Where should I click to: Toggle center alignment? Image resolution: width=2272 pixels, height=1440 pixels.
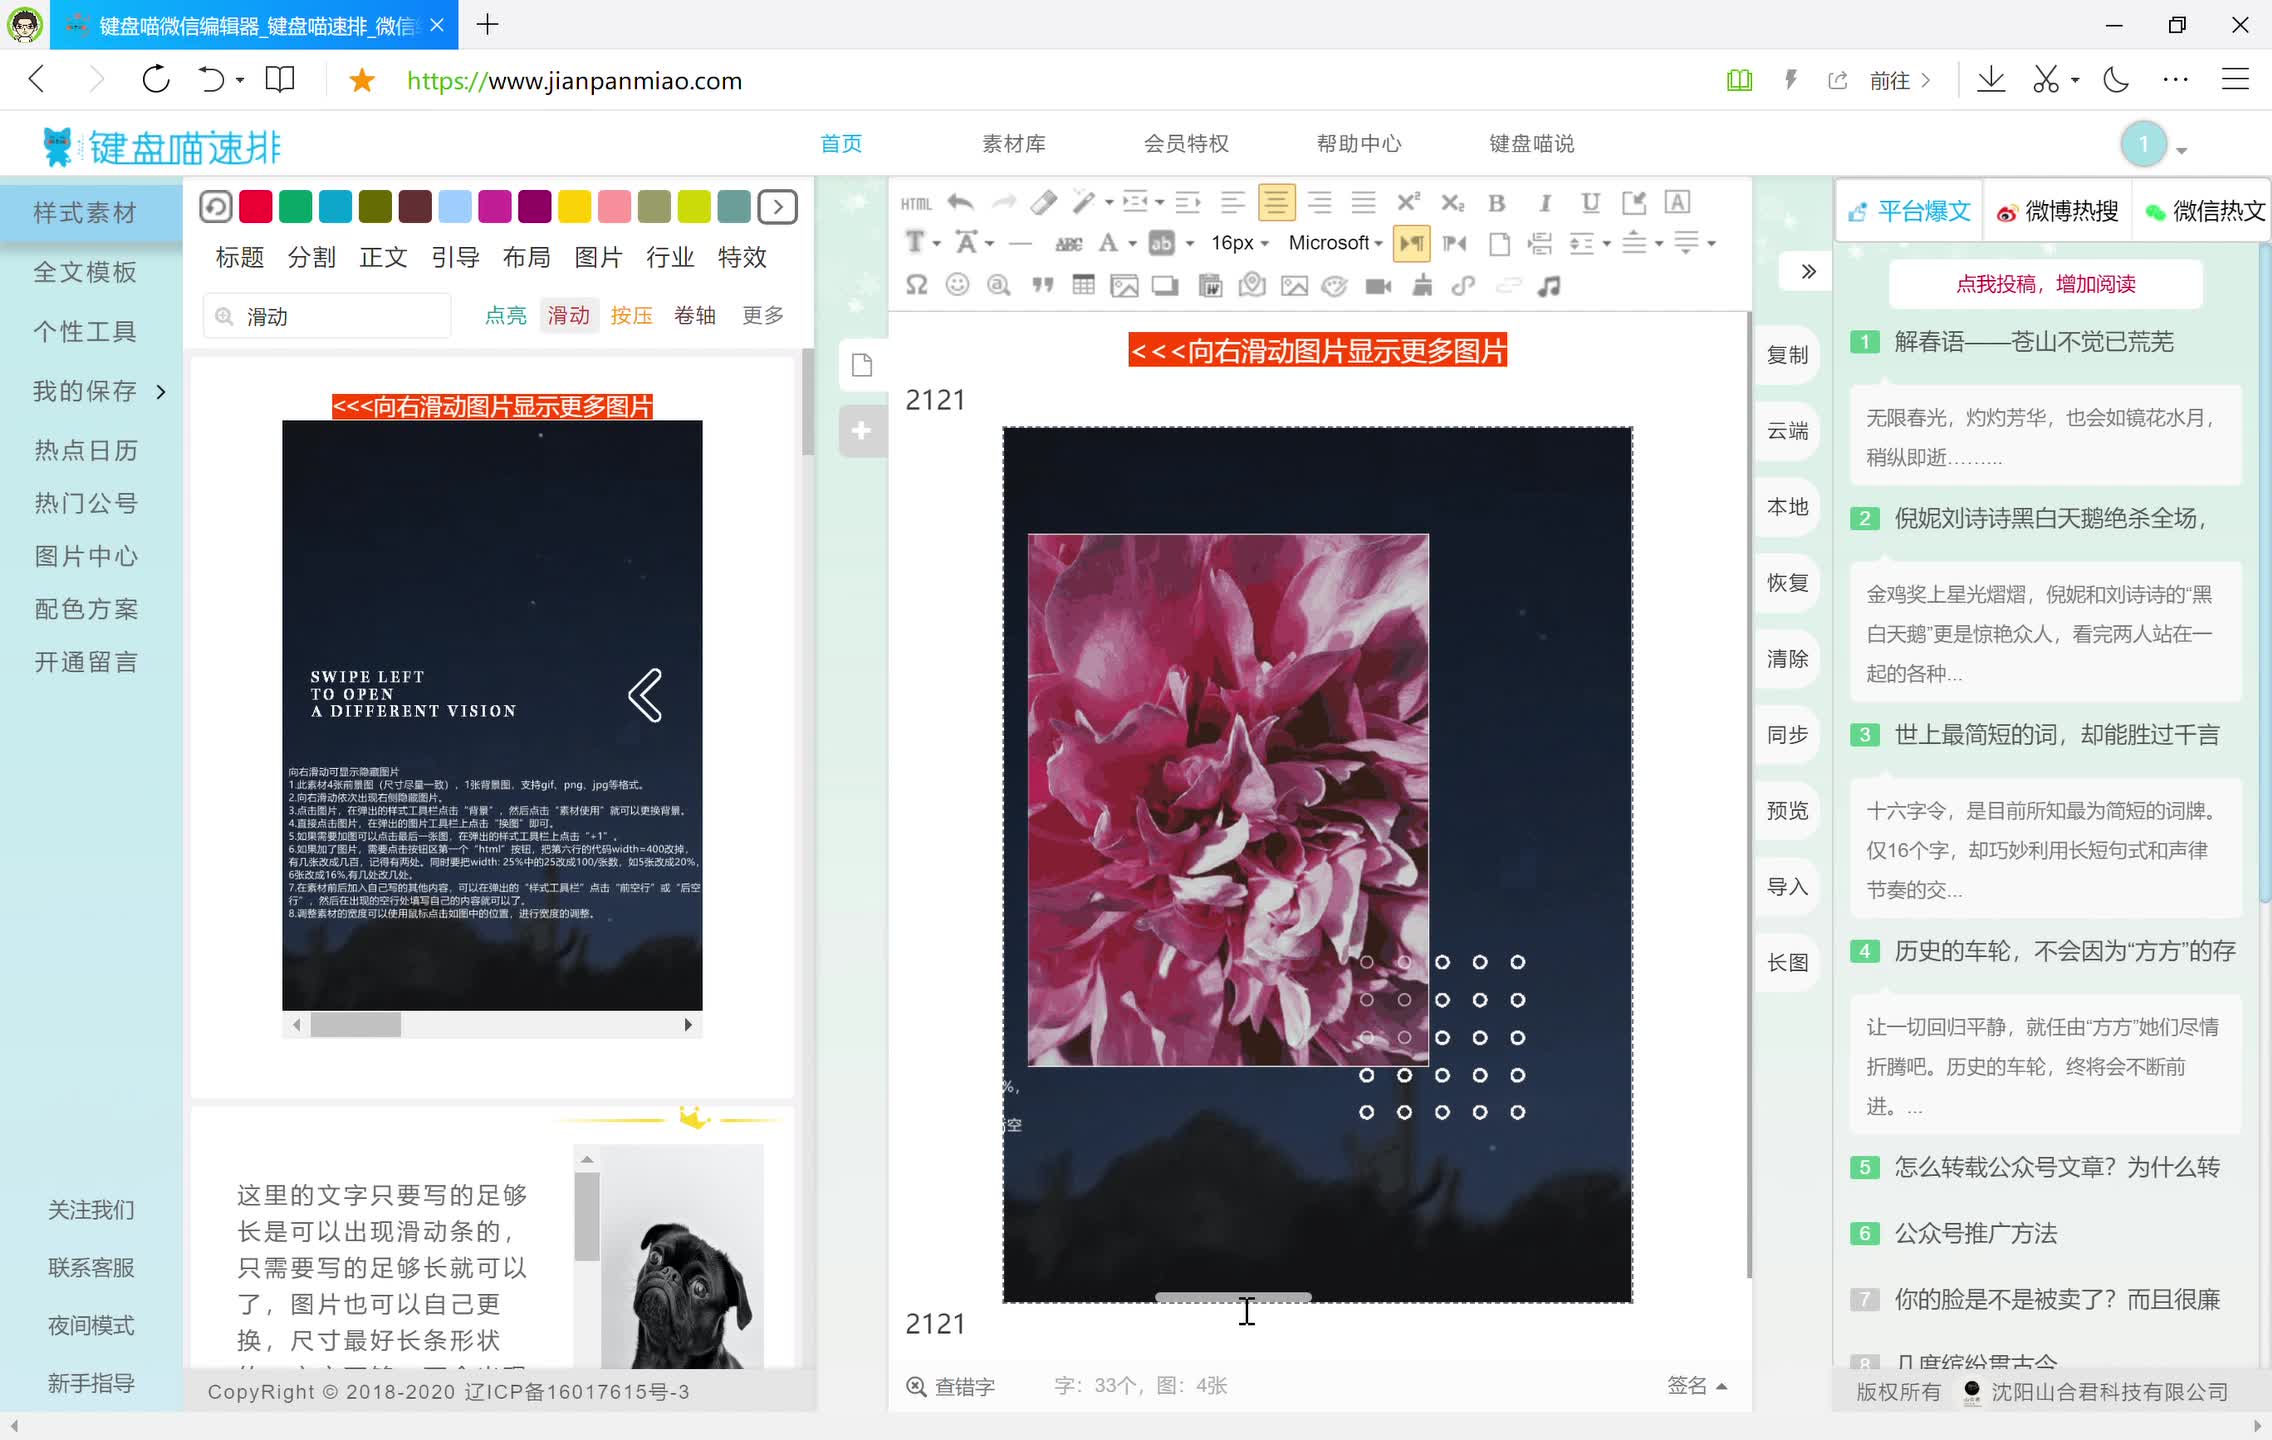1276,203
